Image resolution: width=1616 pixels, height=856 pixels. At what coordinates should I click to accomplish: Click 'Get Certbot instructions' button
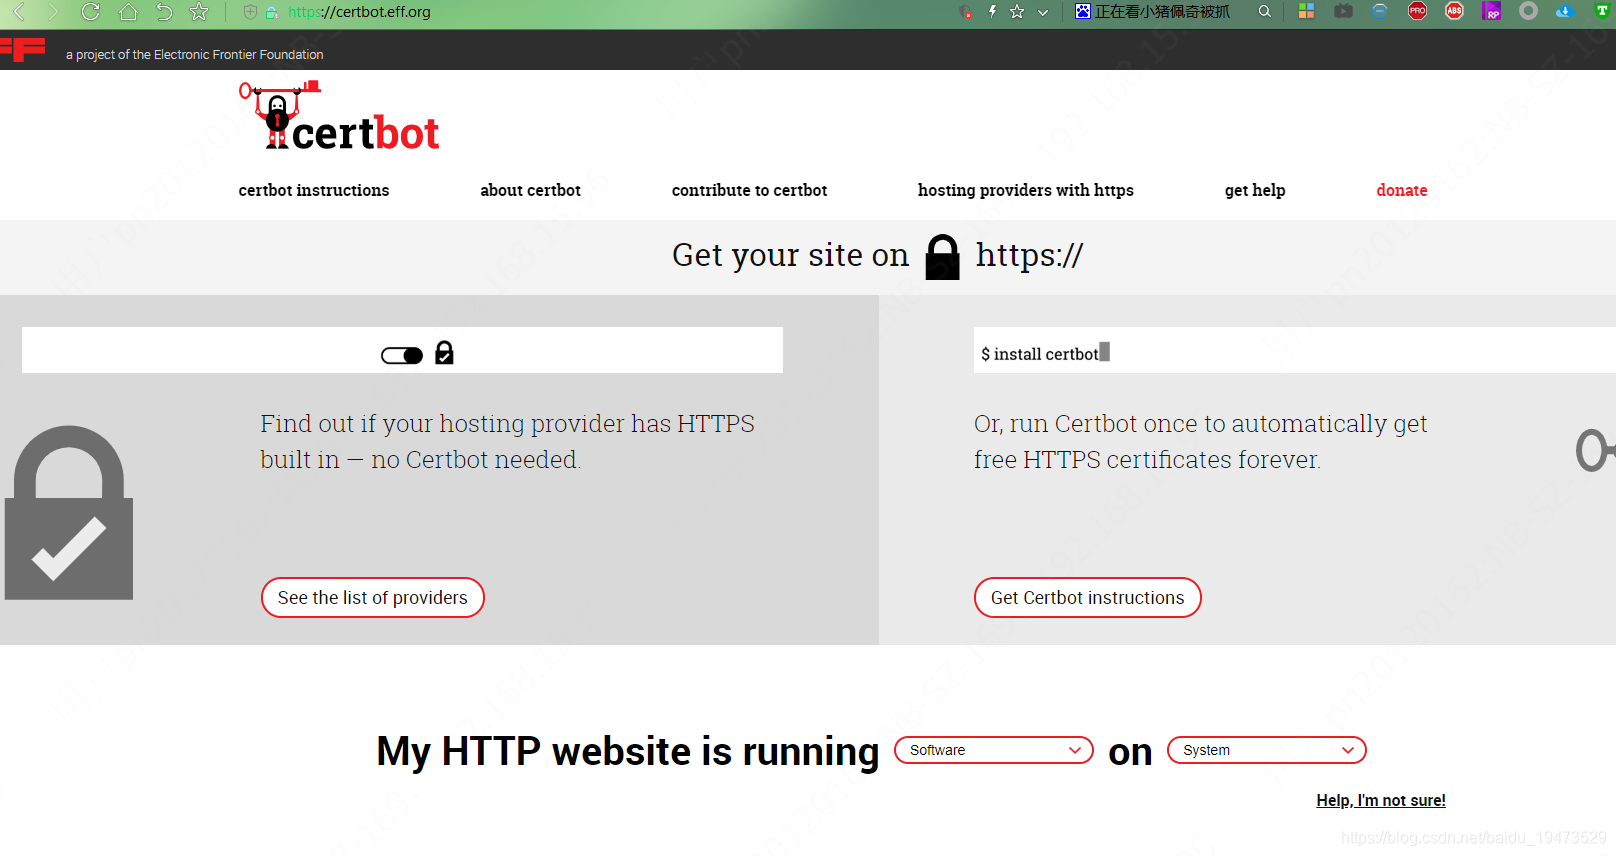coord(1088,598)
